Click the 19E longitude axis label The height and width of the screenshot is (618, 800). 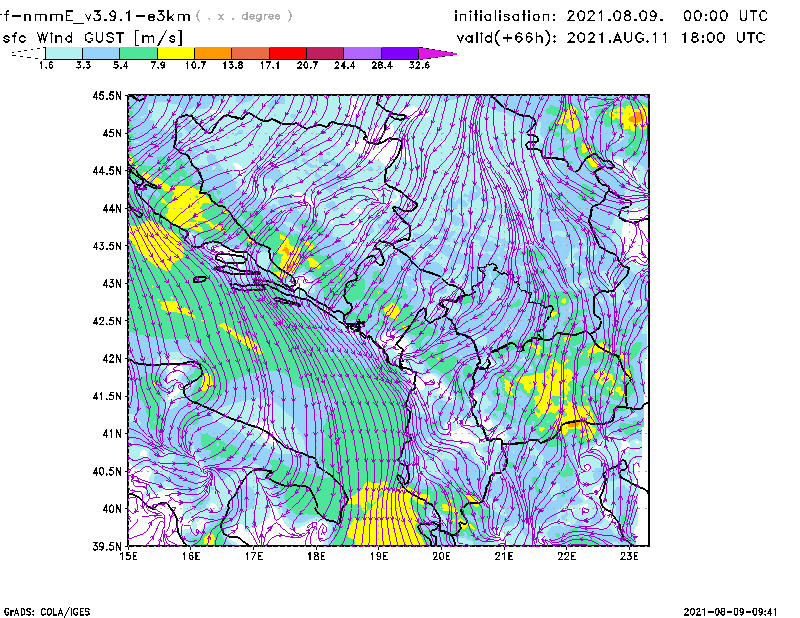coord(378,556)
